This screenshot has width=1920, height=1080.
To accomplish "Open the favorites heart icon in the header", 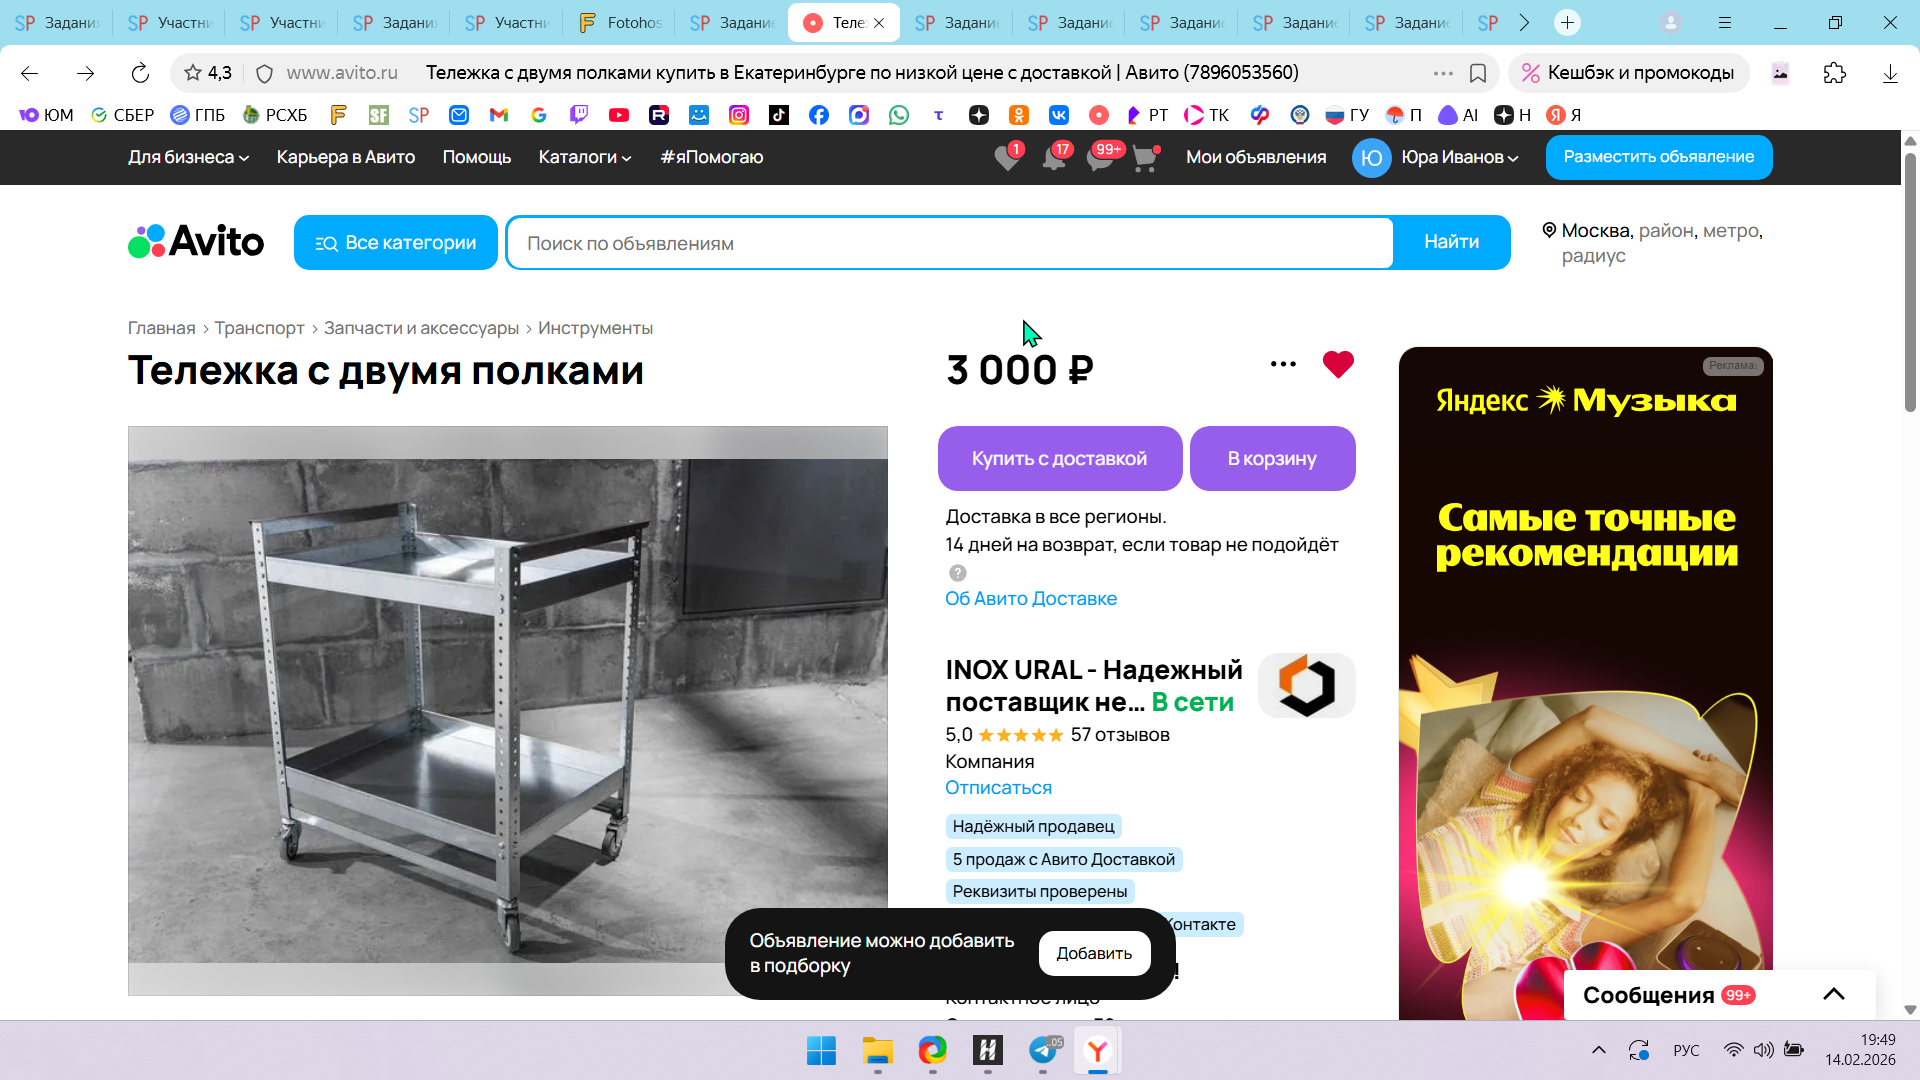I will (1007, 158).
